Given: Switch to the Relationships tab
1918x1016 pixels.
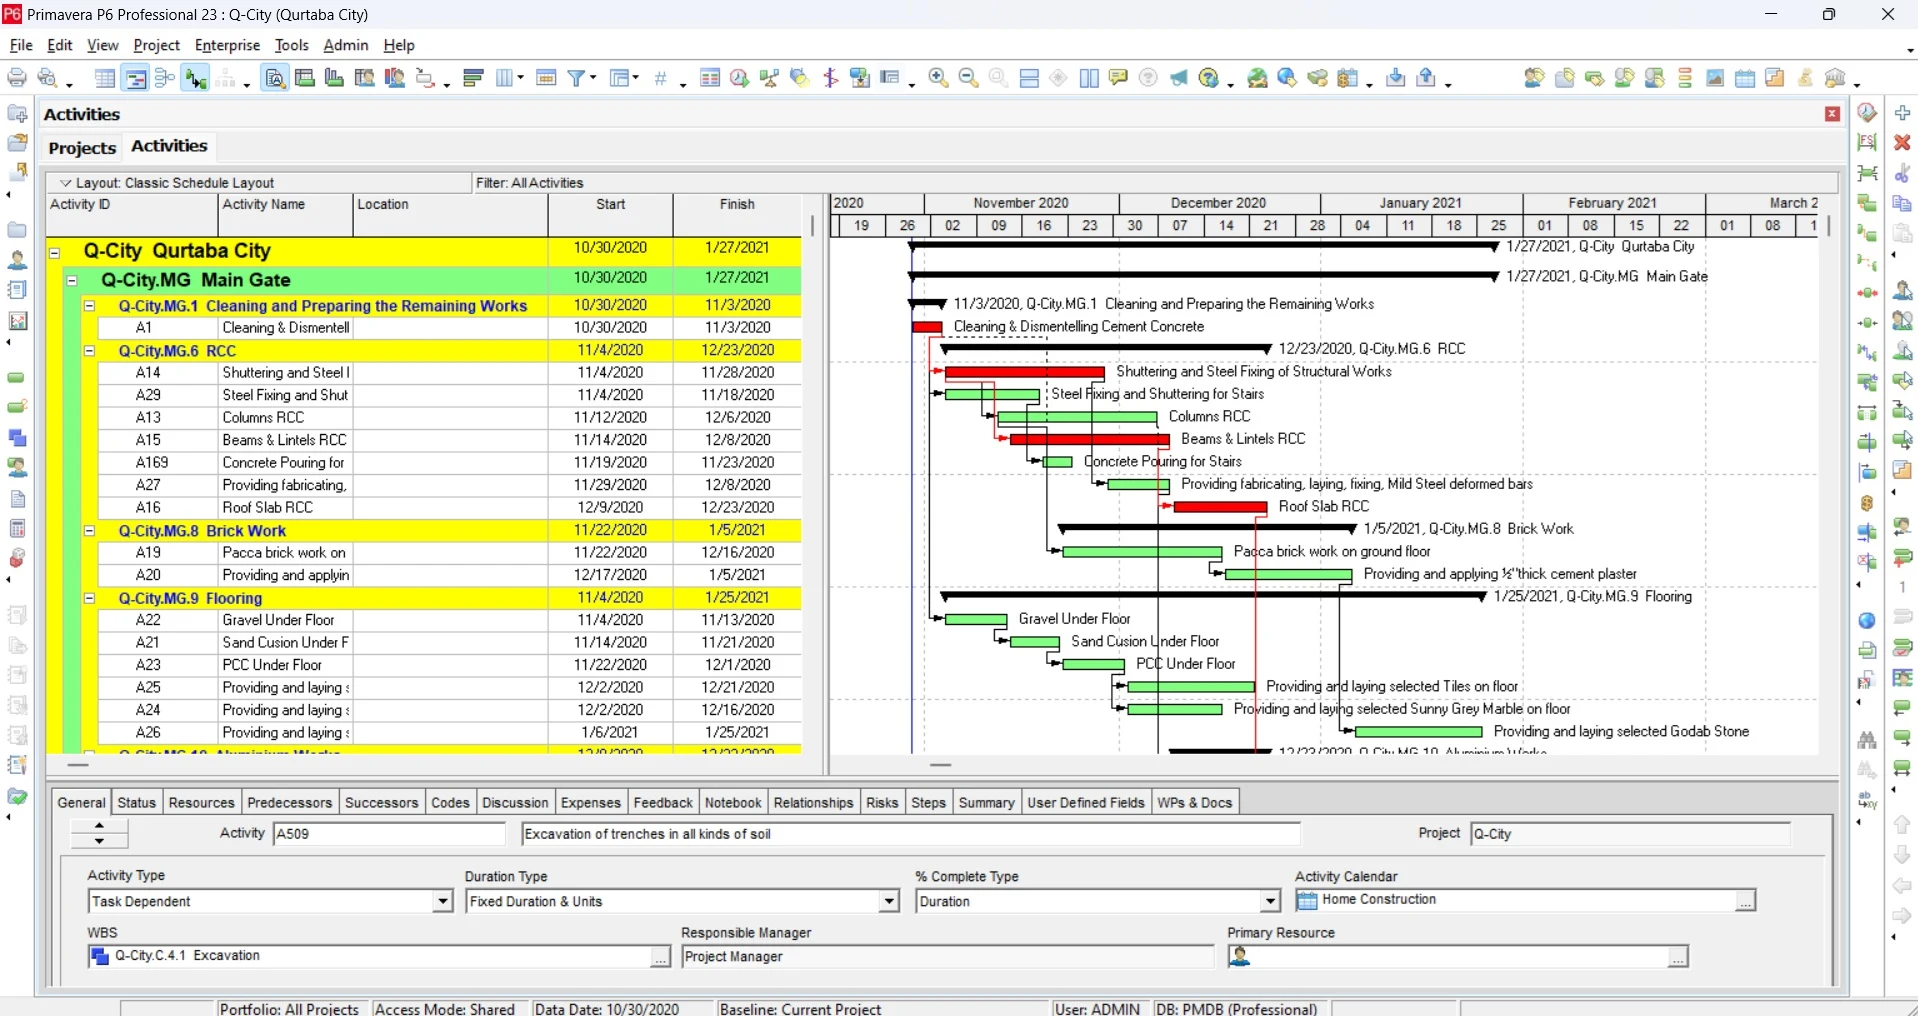Looking at the screenshot, I should [x=813, y=802].
